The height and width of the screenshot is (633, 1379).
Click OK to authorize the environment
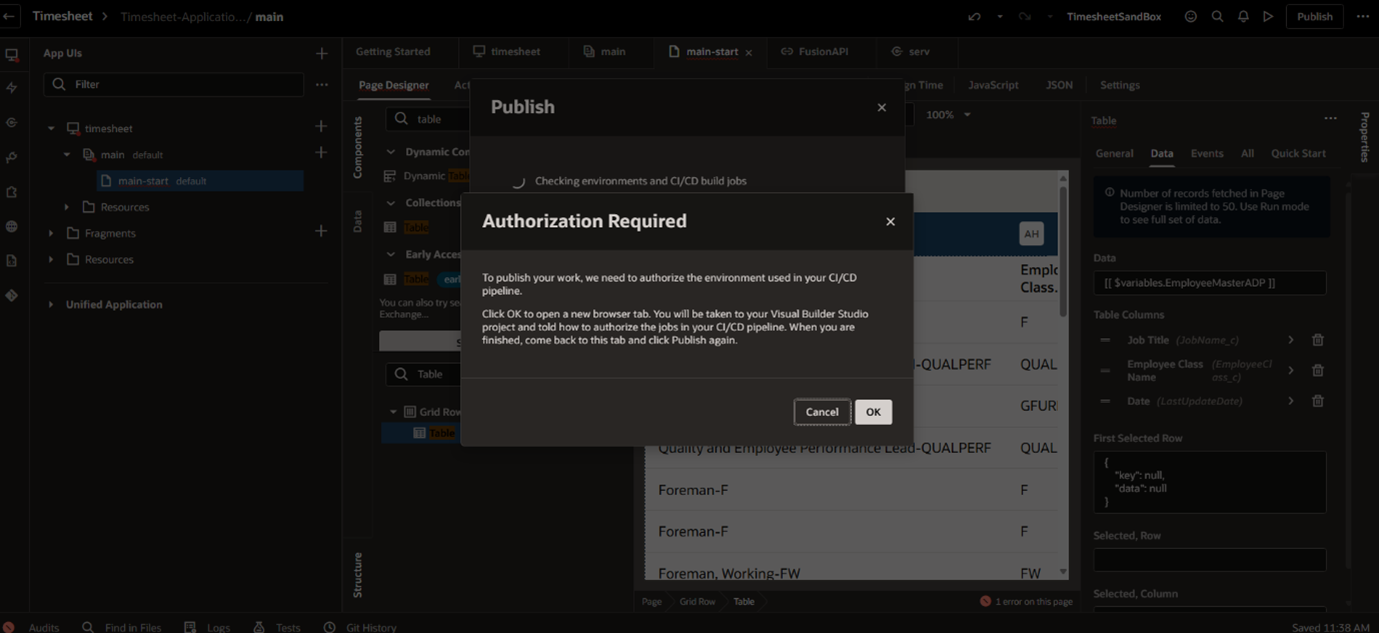click(x=873, y=412)
